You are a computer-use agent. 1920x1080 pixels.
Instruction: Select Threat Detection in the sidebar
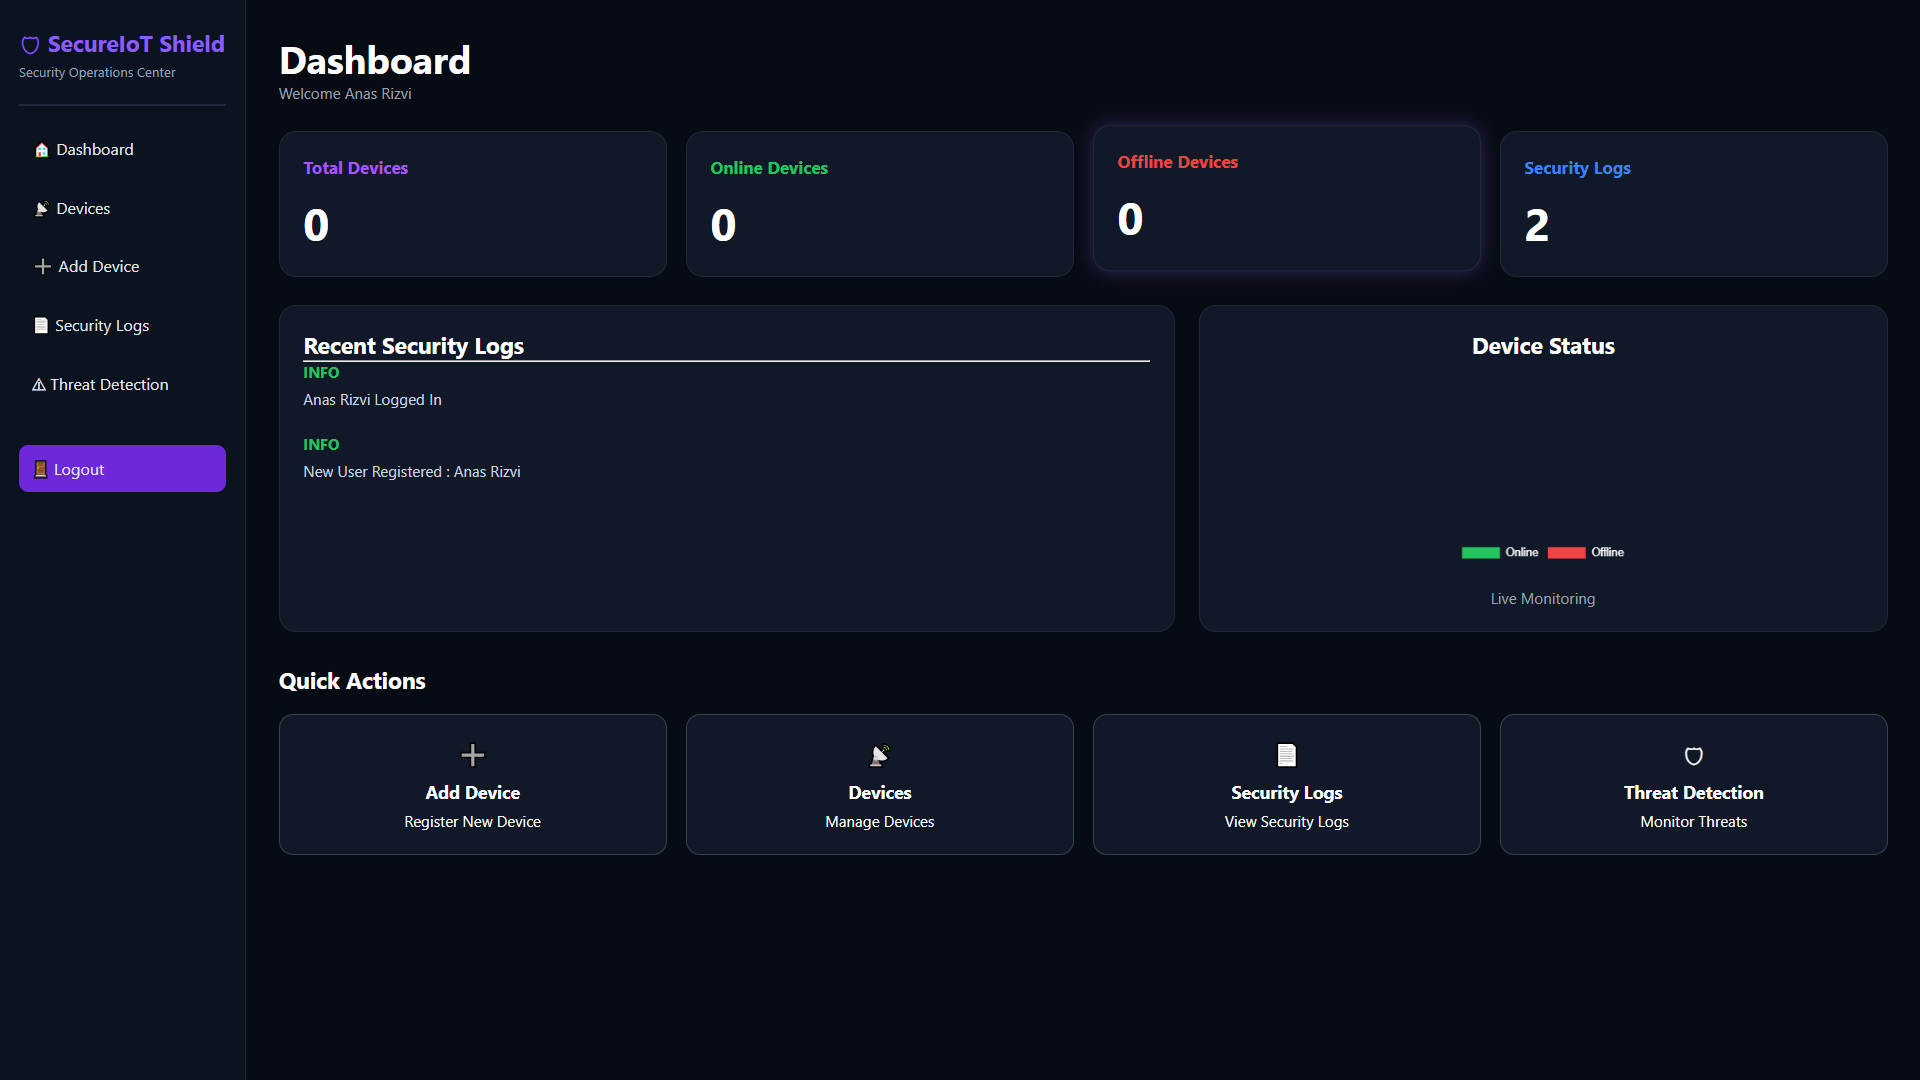[122, 385]
